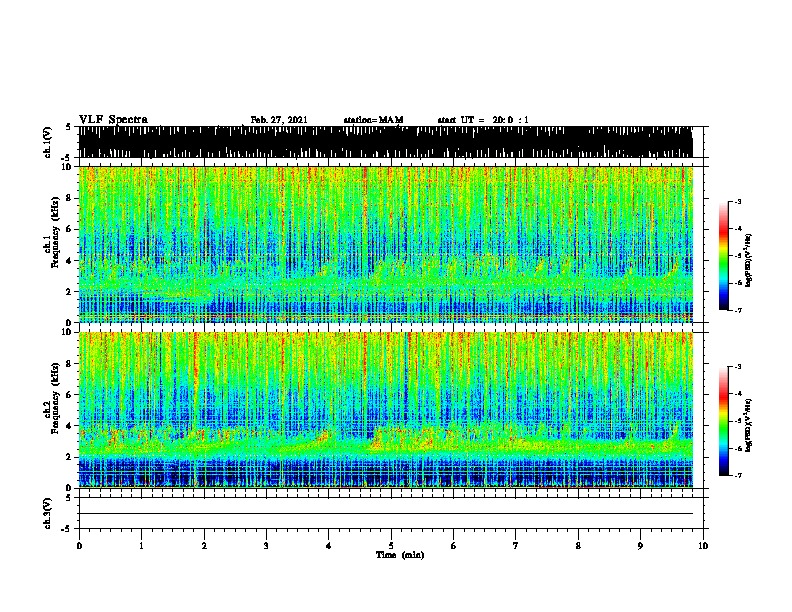Click the ch.1 color scale bar
Image resolution: width=792 pixels, height=612 pixels.
(x=724, y=256)
